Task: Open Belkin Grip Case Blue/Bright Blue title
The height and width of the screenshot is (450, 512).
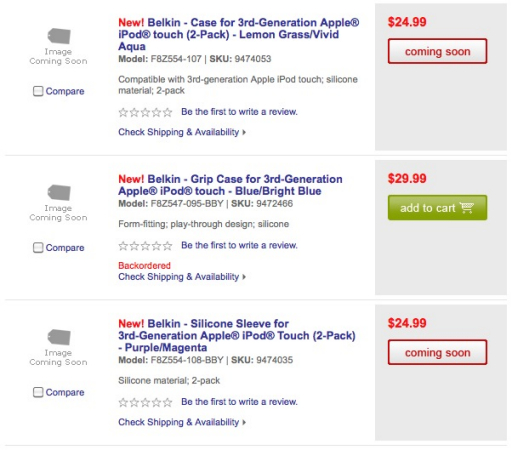Action: coord(230,185)
